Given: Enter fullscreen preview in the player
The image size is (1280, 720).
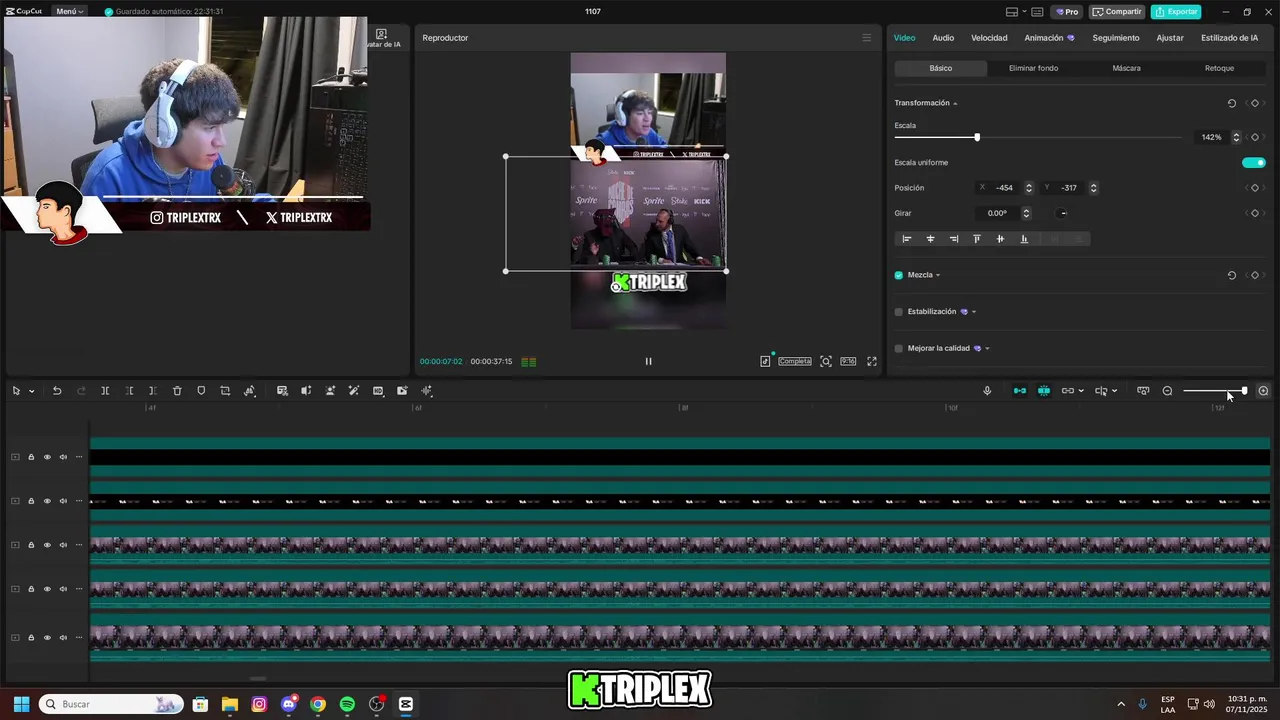Looking at the screenshot, I should [872, 361].
